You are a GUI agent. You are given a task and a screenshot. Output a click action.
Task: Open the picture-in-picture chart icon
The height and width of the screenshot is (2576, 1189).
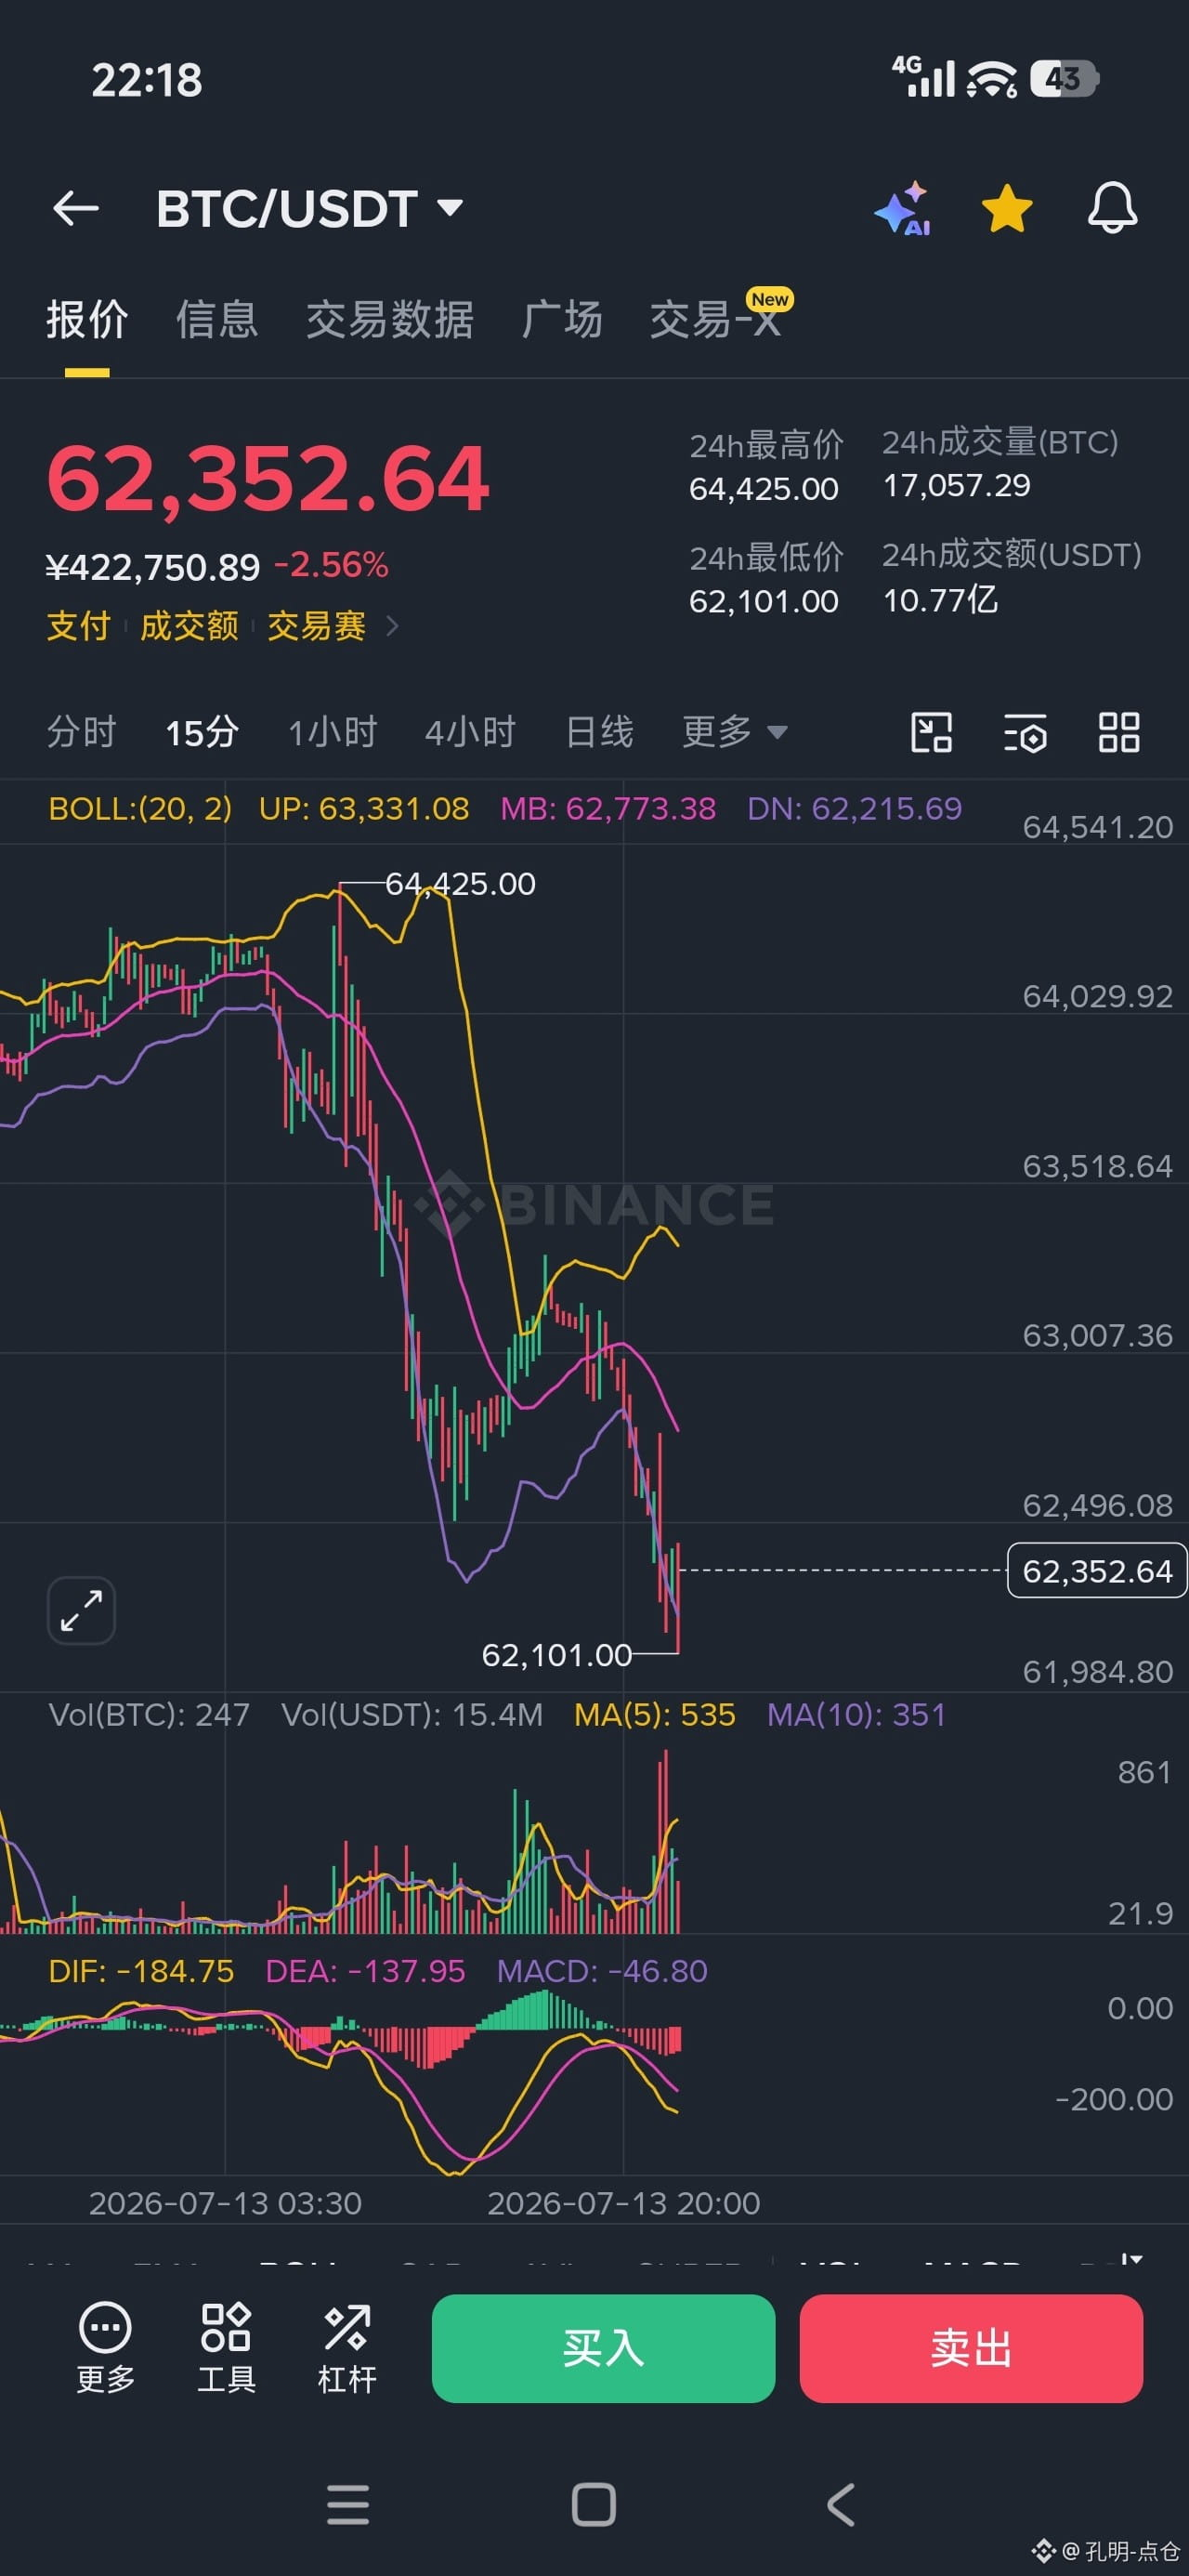click(931, 732)
